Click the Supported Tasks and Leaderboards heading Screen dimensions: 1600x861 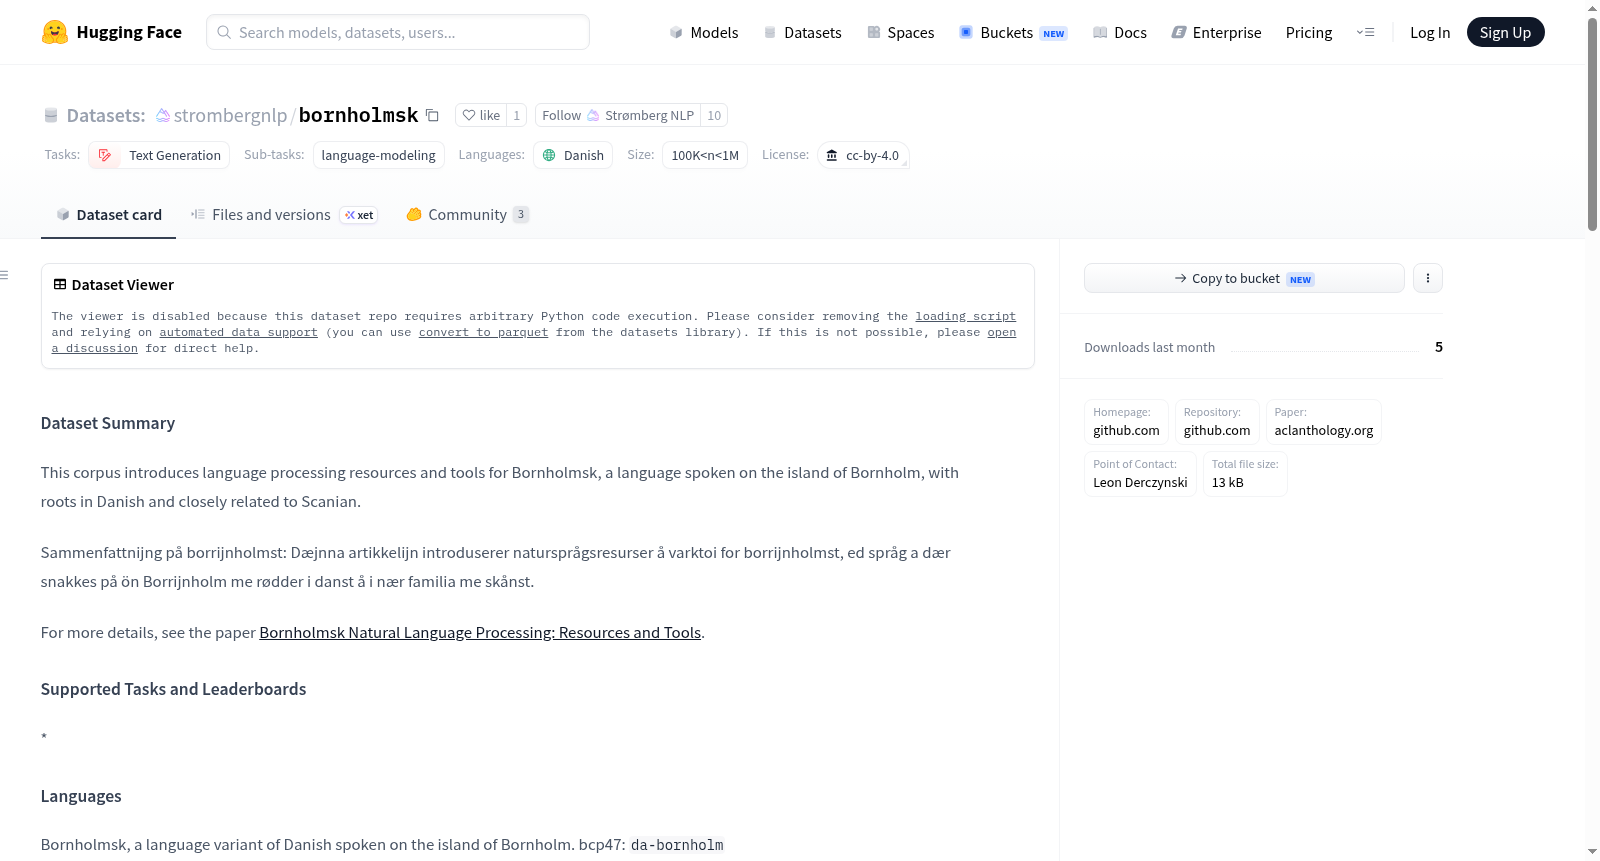tap(174, 689)
